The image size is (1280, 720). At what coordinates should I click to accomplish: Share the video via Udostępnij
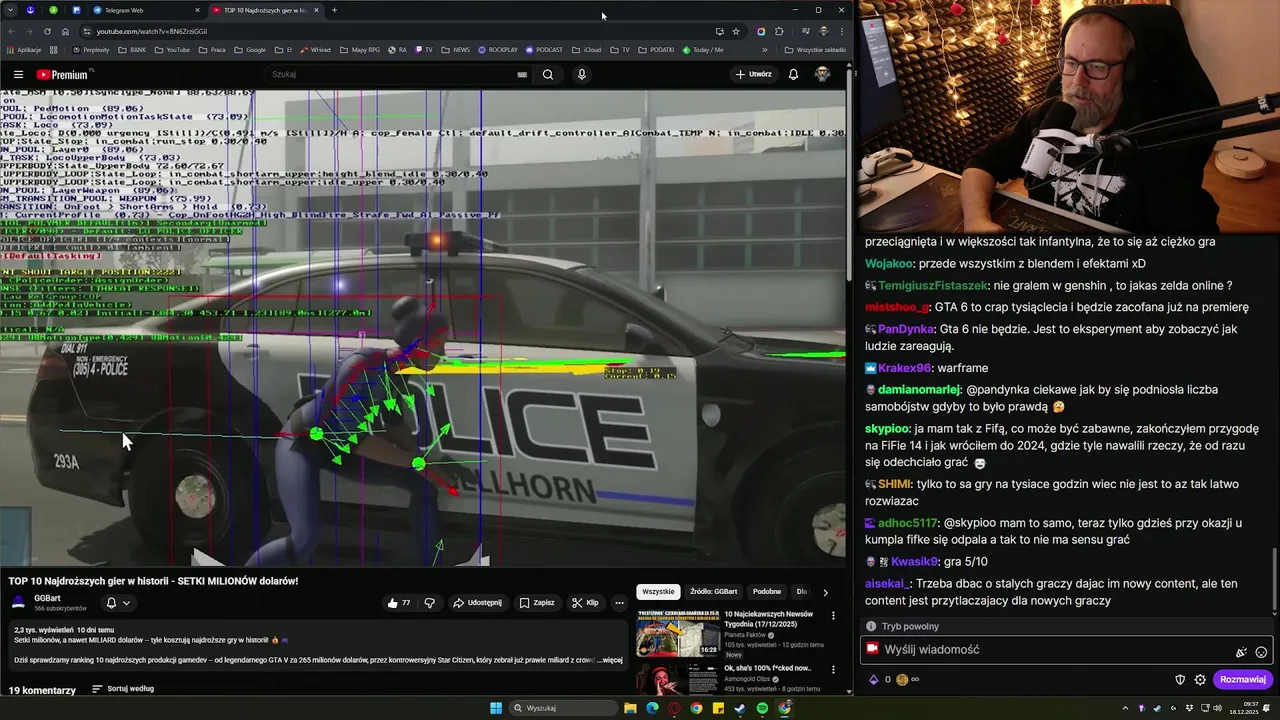[477, 603]
